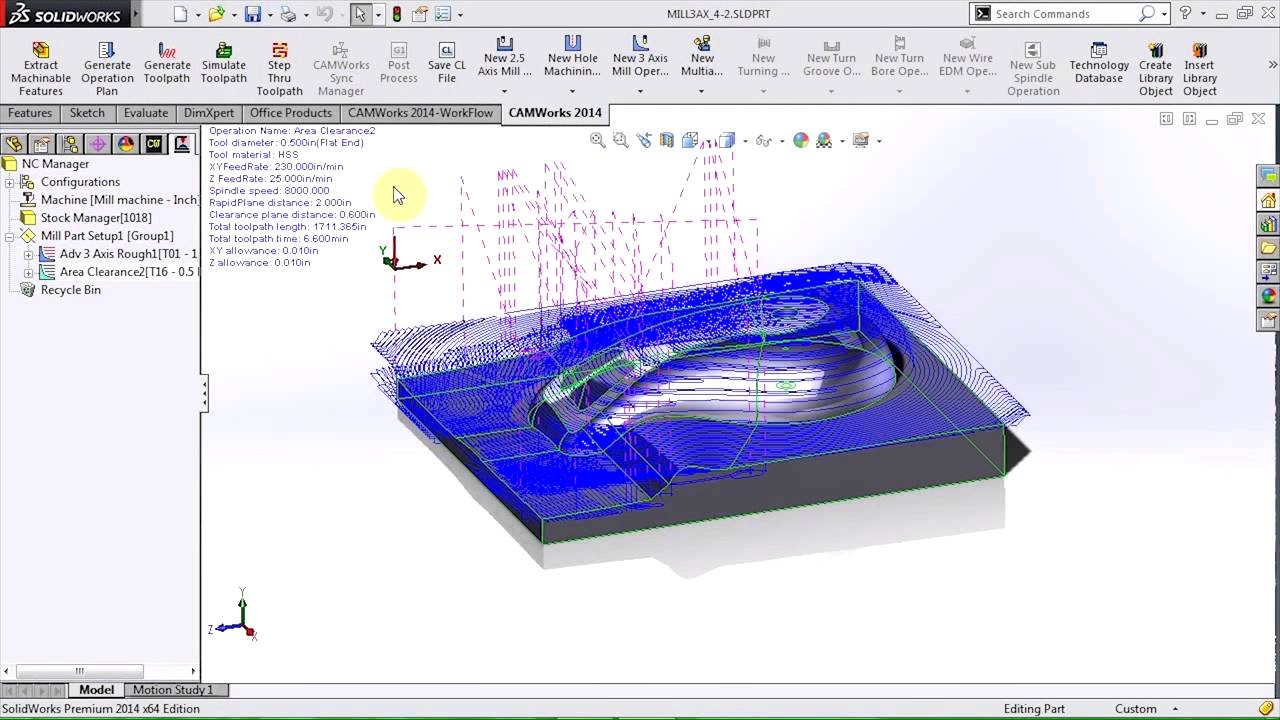Image resolution: width=1280 pixels, height=720 pixels.
Task: Open New 3 Axis Mill dropdown arrow
Action: 640,91
